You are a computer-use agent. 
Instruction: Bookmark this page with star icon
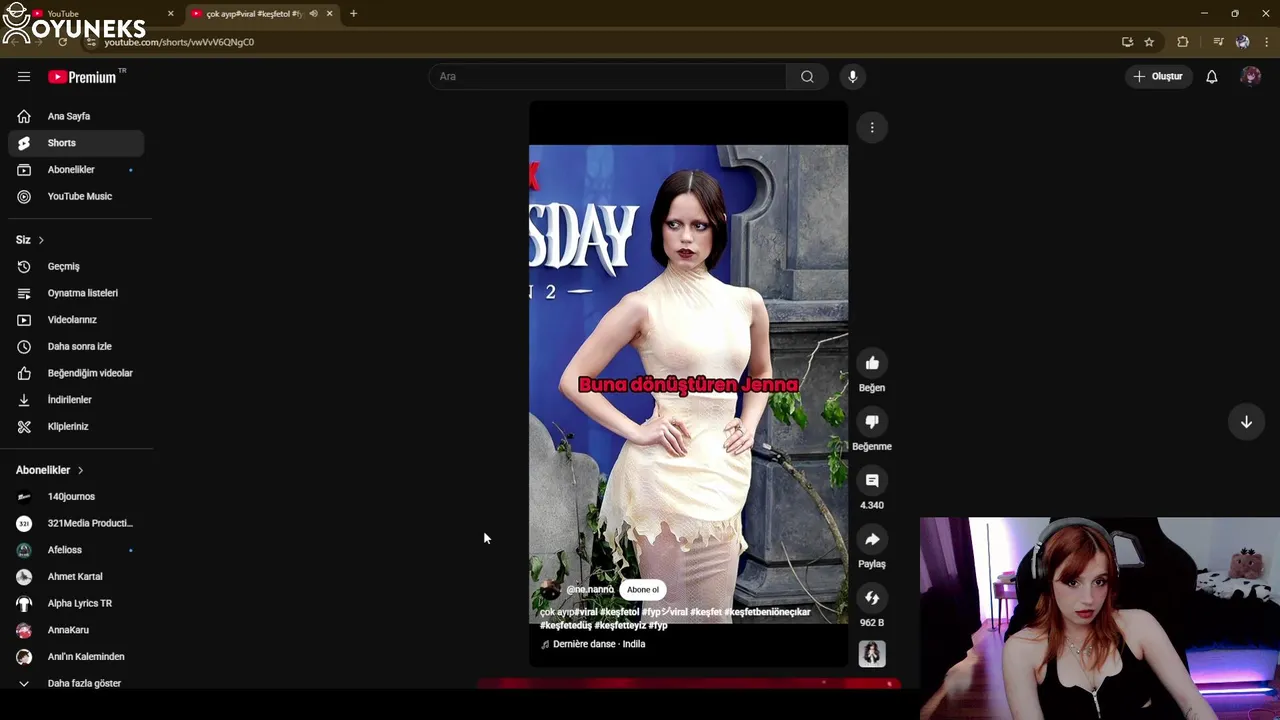[x=1149, y=42]
